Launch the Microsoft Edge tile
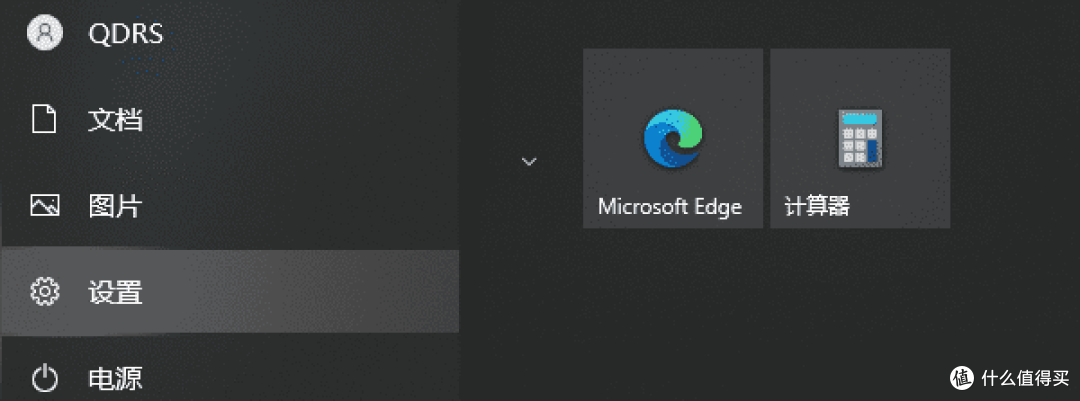The height and width of the screenshot is (401, 1080). [673, 138]
